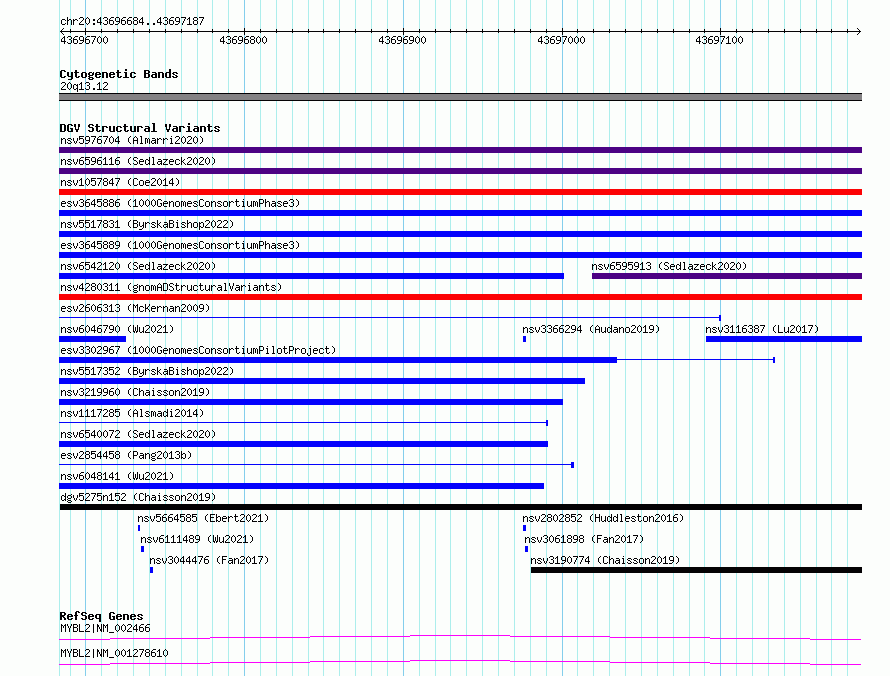Click the nsv5517352 (ByrskaBishop2022) variant bar
Screen dimensions: 890x676
(322, 381)
